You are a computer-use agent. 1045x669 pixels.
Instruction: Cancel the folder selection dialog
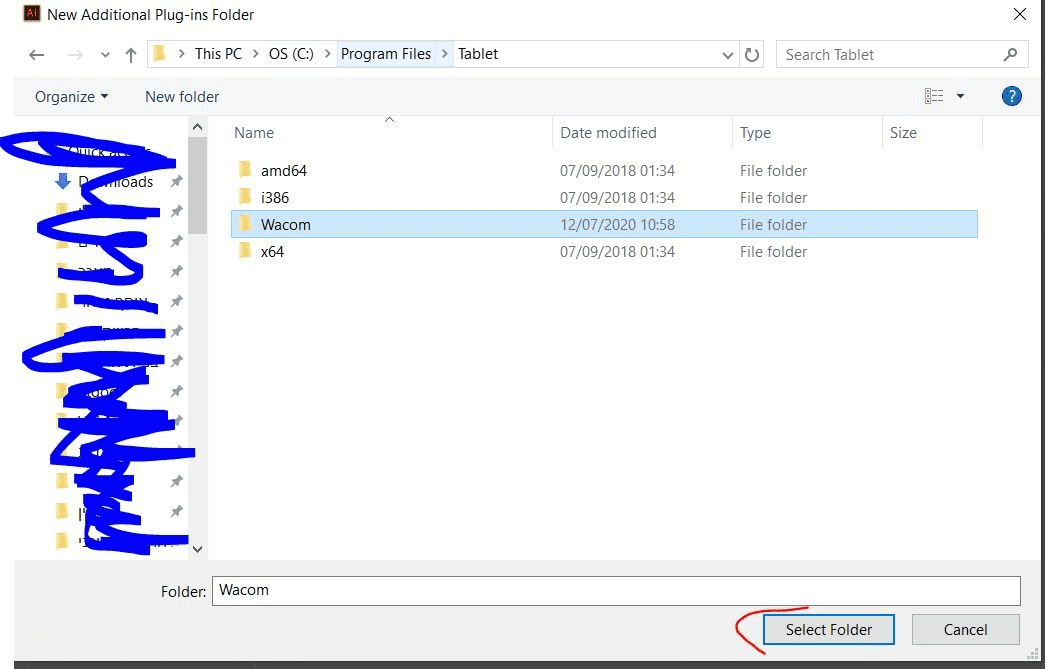(965, 630)
